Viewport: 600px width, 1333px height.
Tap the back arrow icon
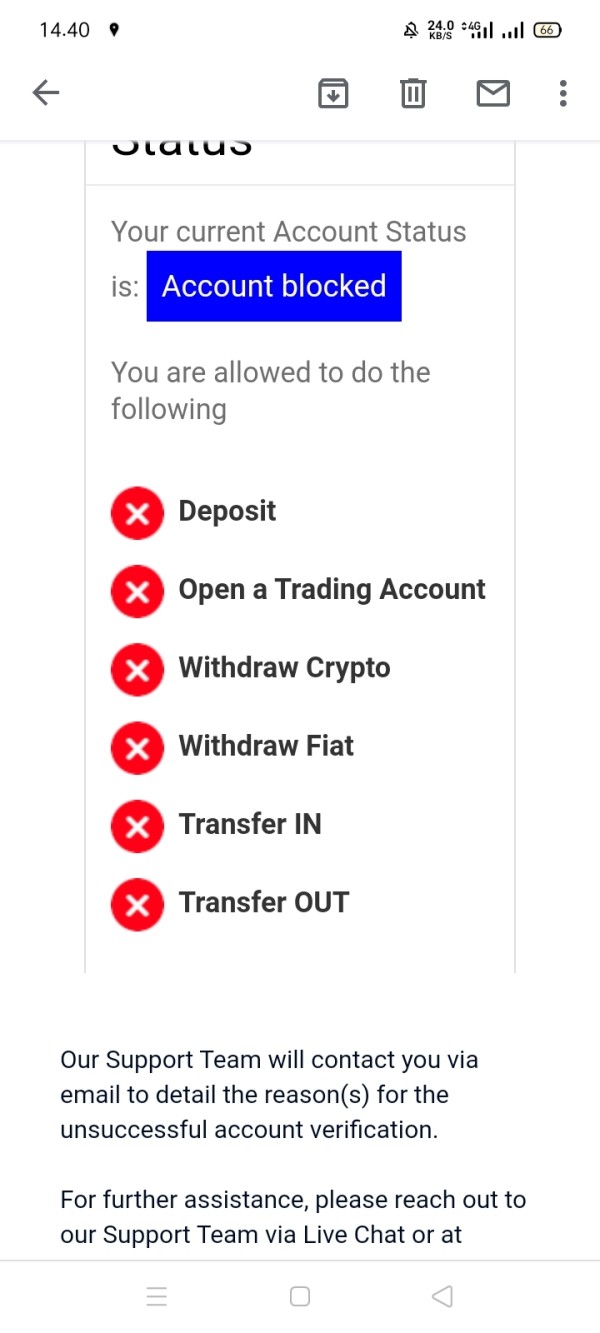point(46,93)
